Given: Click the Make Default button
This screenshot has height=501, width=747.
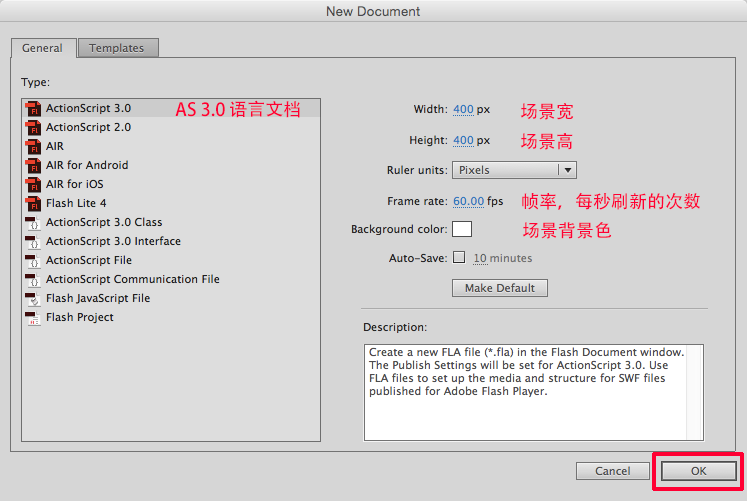Looking at the screenshot, I should 500,288.
